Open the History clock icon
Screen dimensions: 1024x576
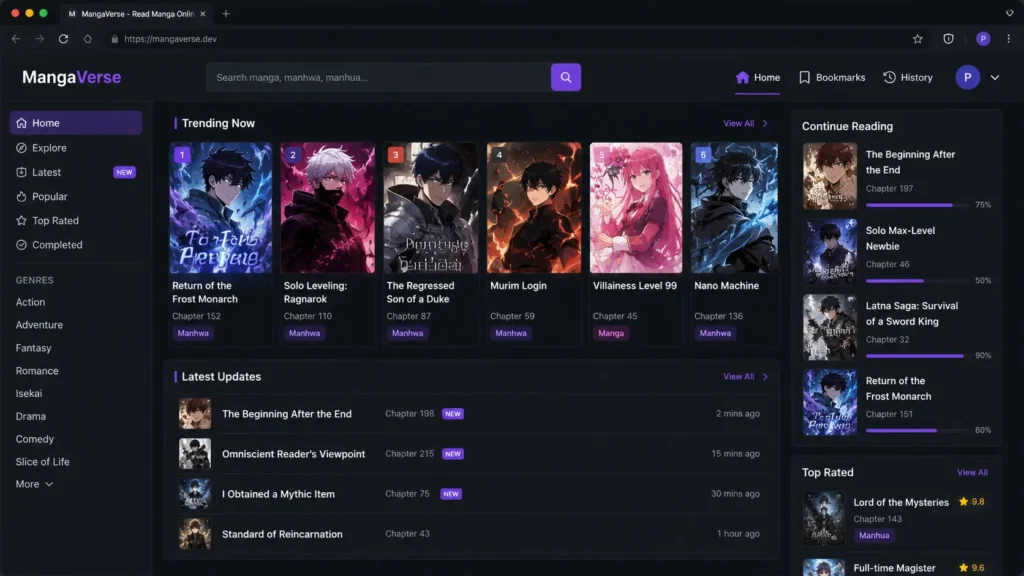(x=889, y=77)
